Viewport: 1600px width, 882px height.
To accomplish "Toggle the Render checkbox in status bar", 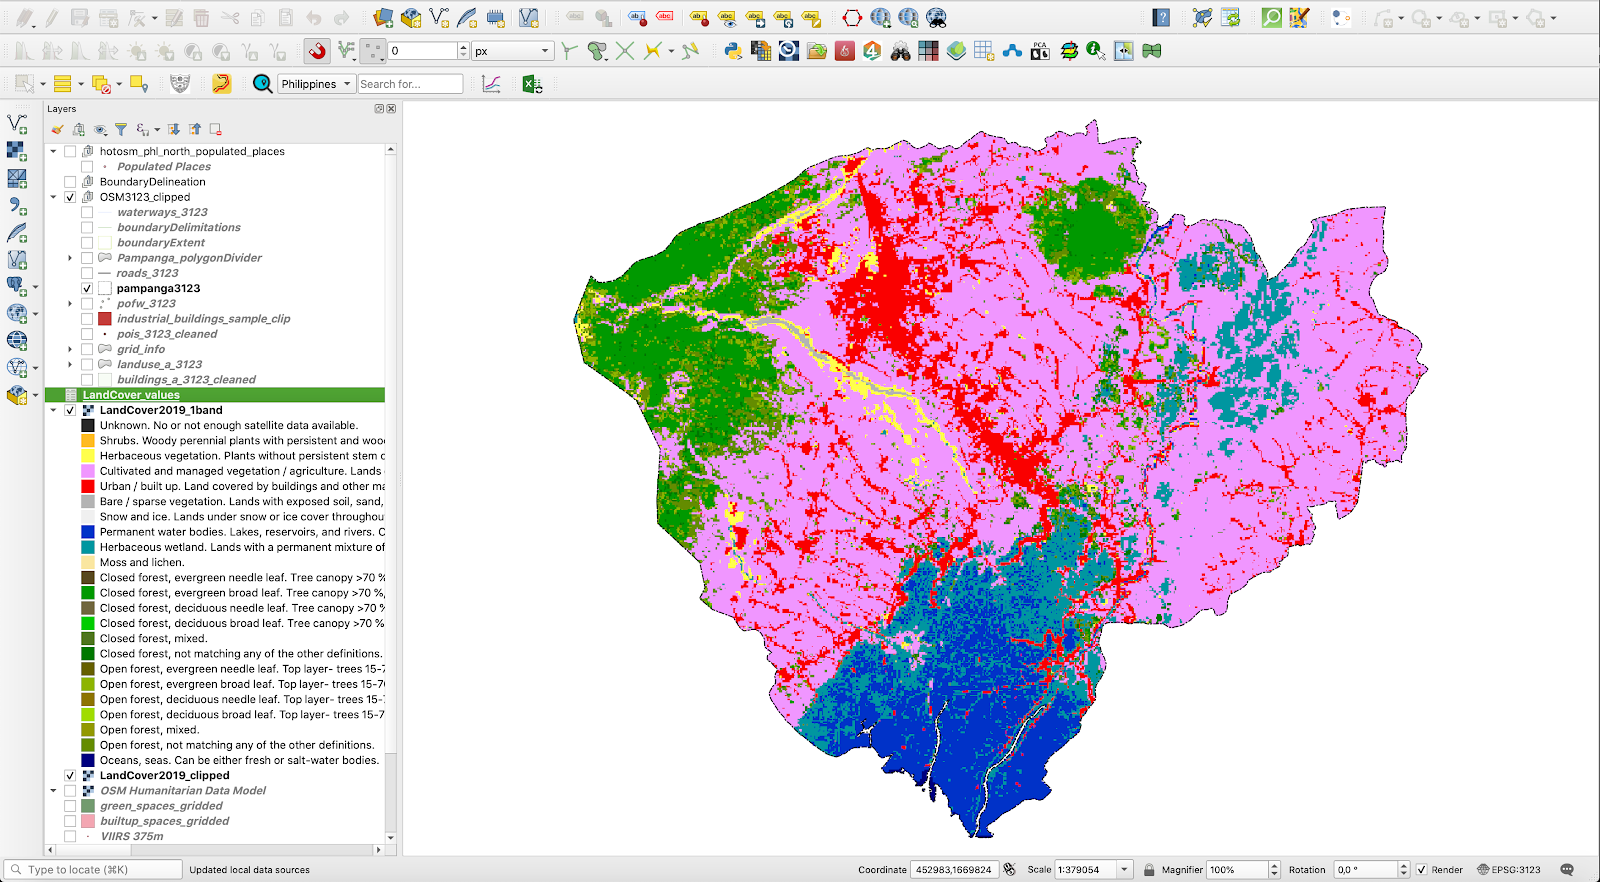I will point(1421,870).
